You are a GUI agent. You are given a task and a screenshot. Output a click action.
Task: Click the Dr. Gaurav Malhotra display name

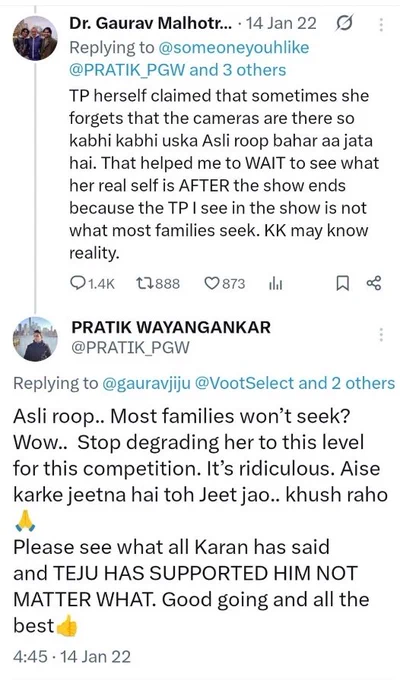(x=152, y=23)
